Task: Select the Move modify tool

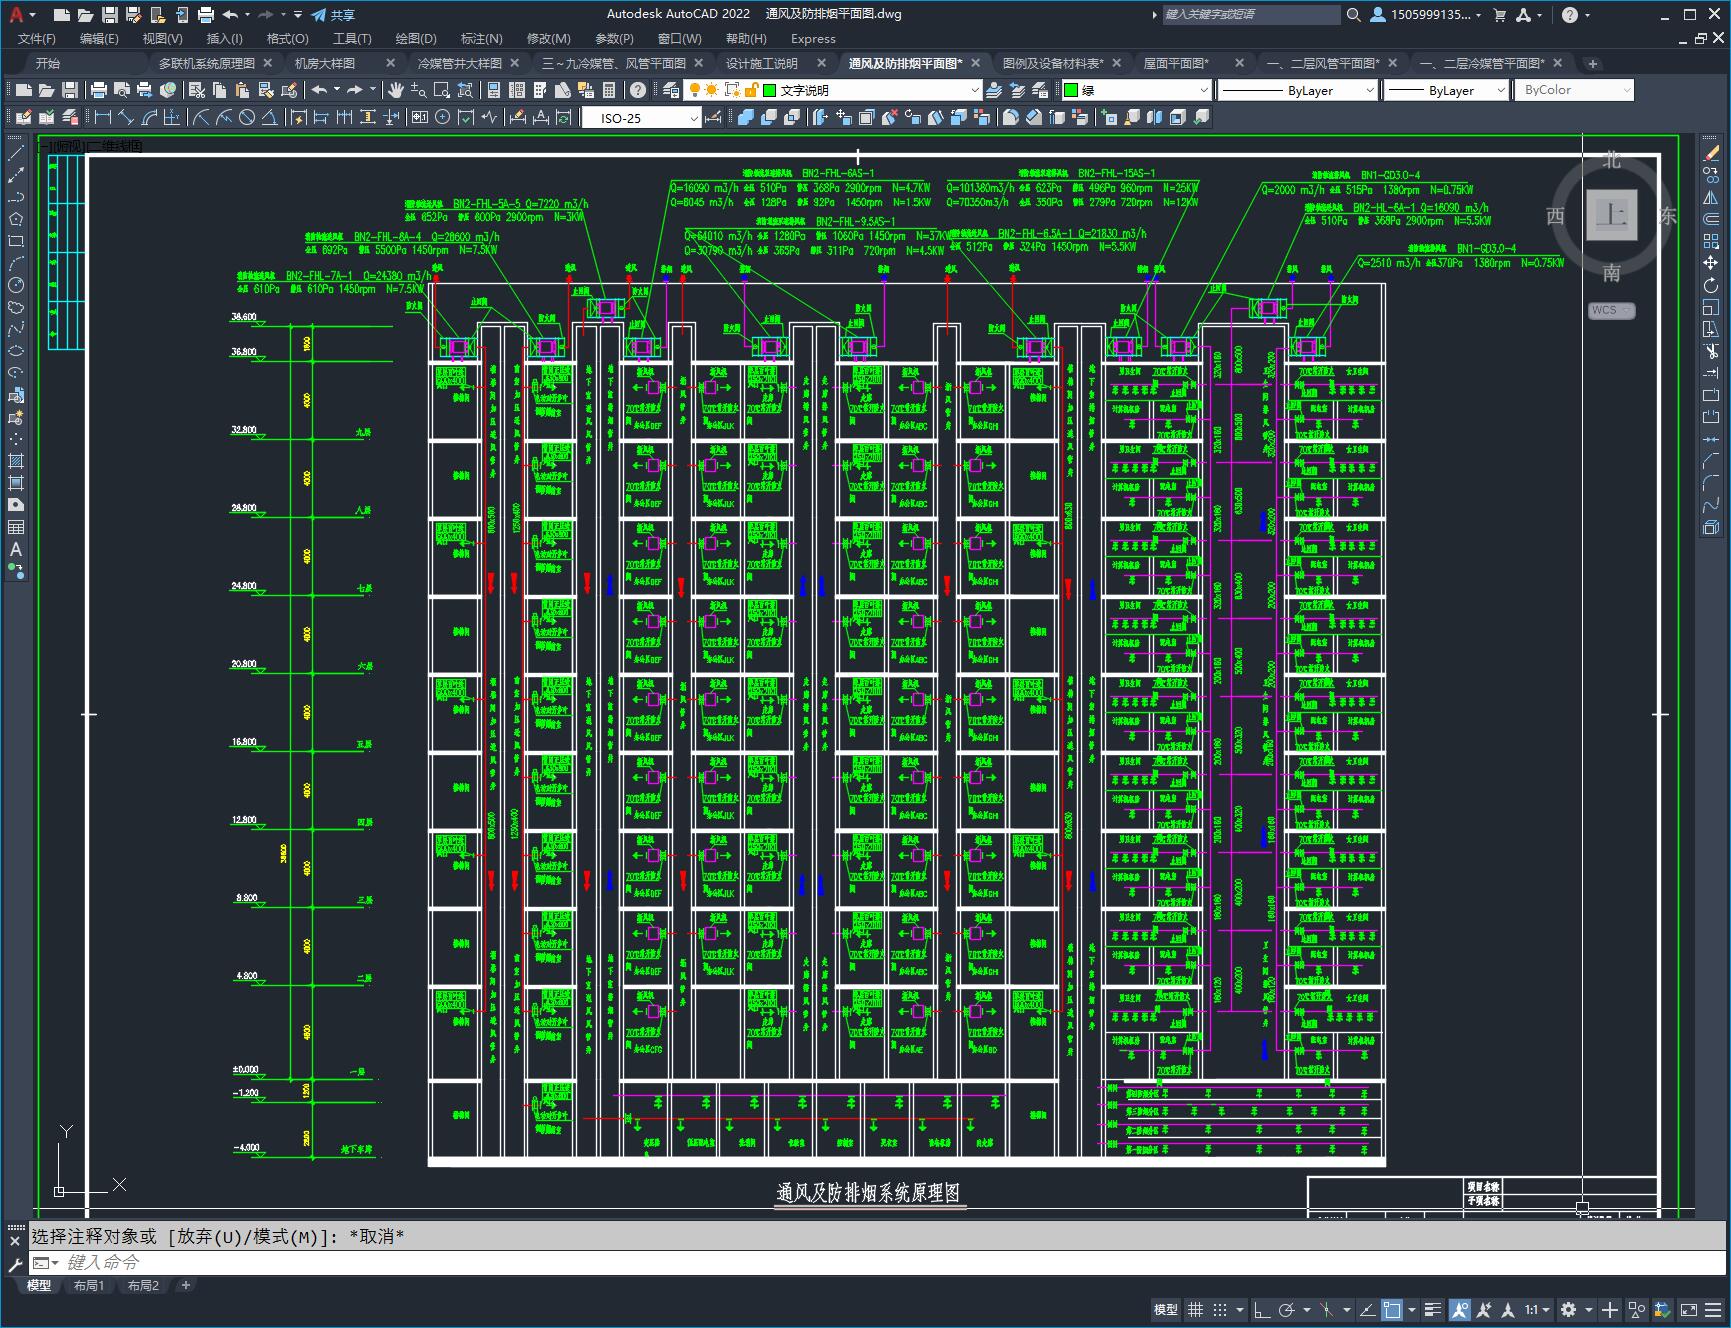Action: 1711,263
